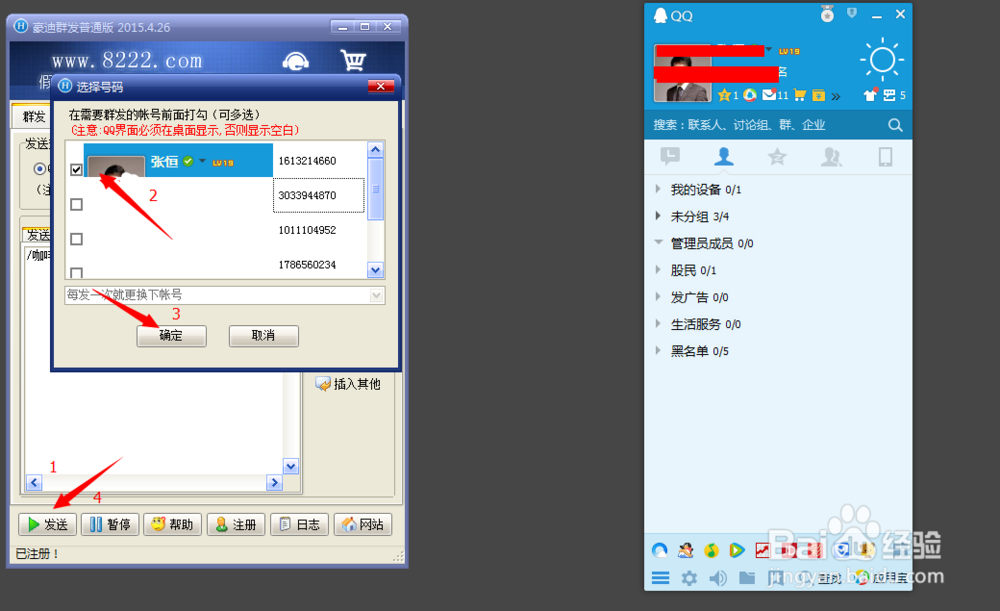
Task: Click the 取消 button
Action: (x=263, y=335)
